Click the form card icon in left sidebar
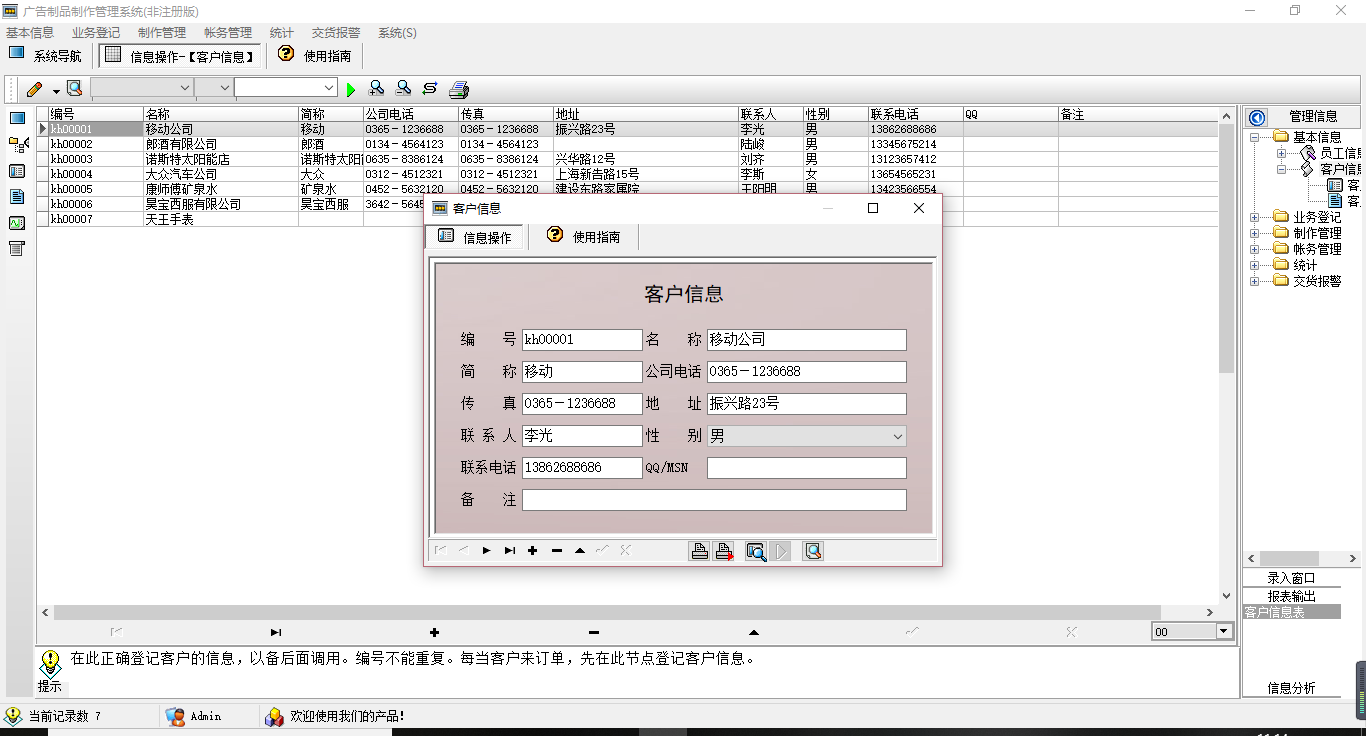 pos(17,171)
